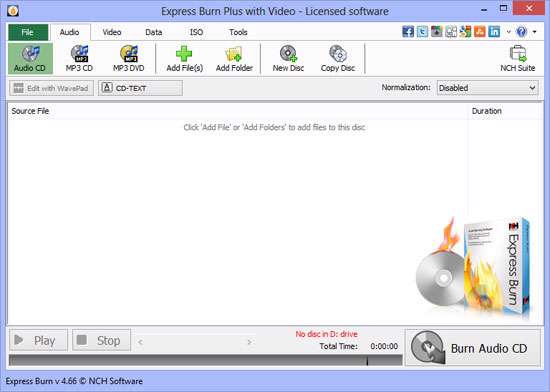Close the Express Burn window

click(529, 8)
